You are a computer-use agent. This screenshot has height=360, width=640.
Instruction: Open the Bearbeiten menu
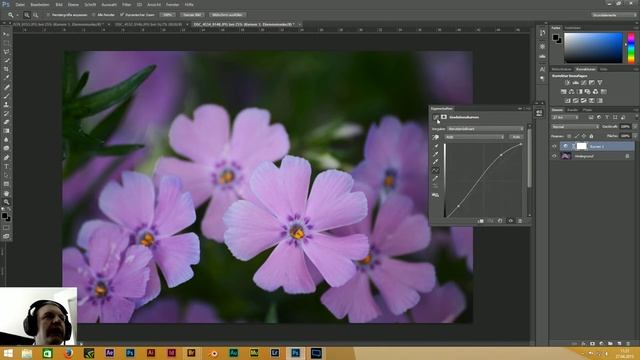coord(40,4)
